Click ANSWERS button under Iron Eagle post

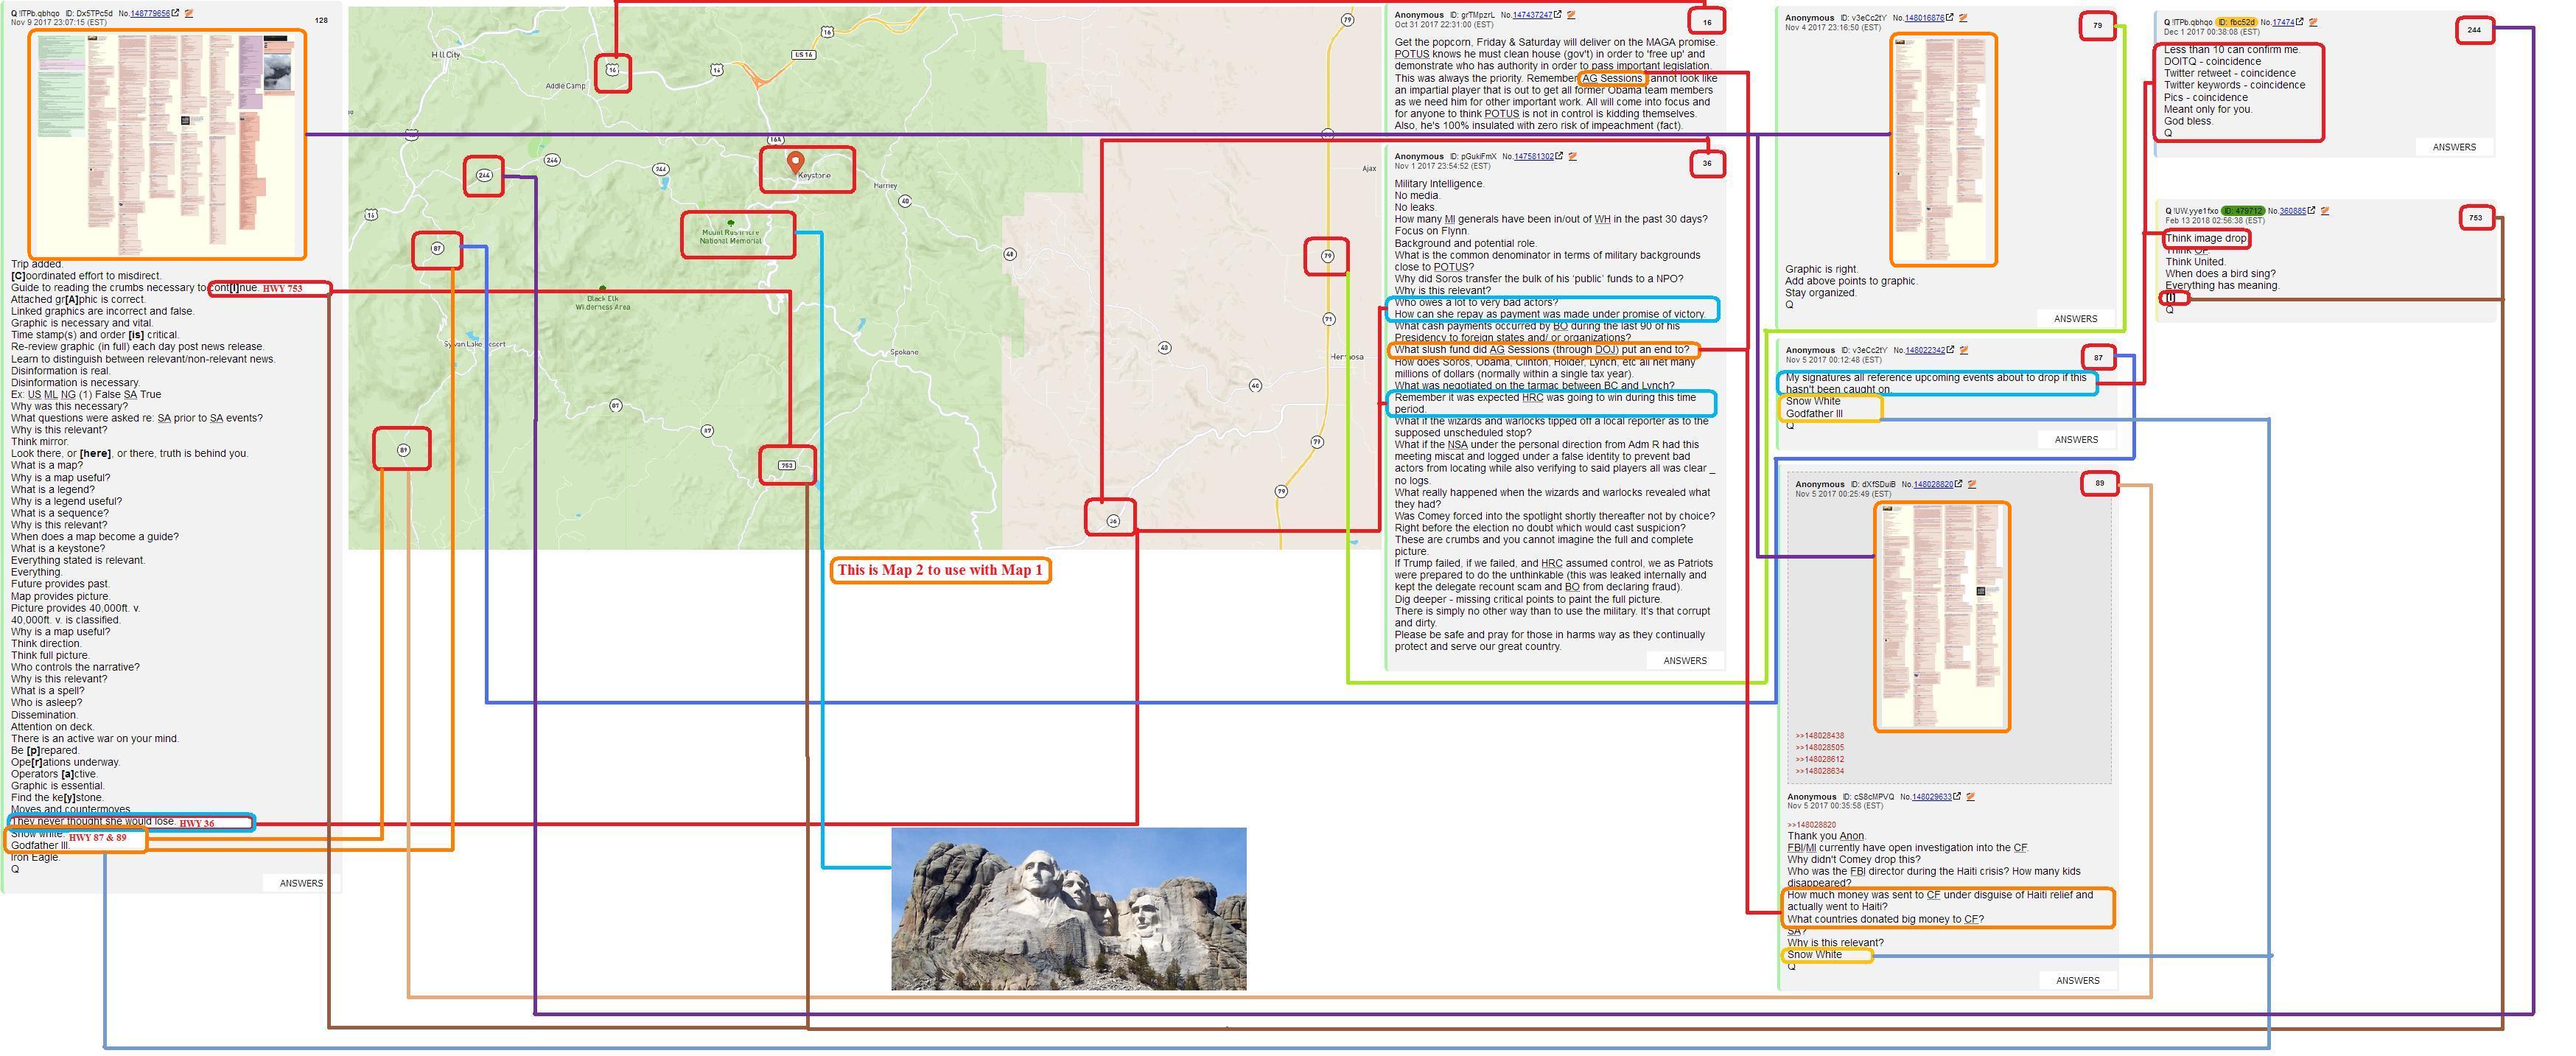coord(301,883)
